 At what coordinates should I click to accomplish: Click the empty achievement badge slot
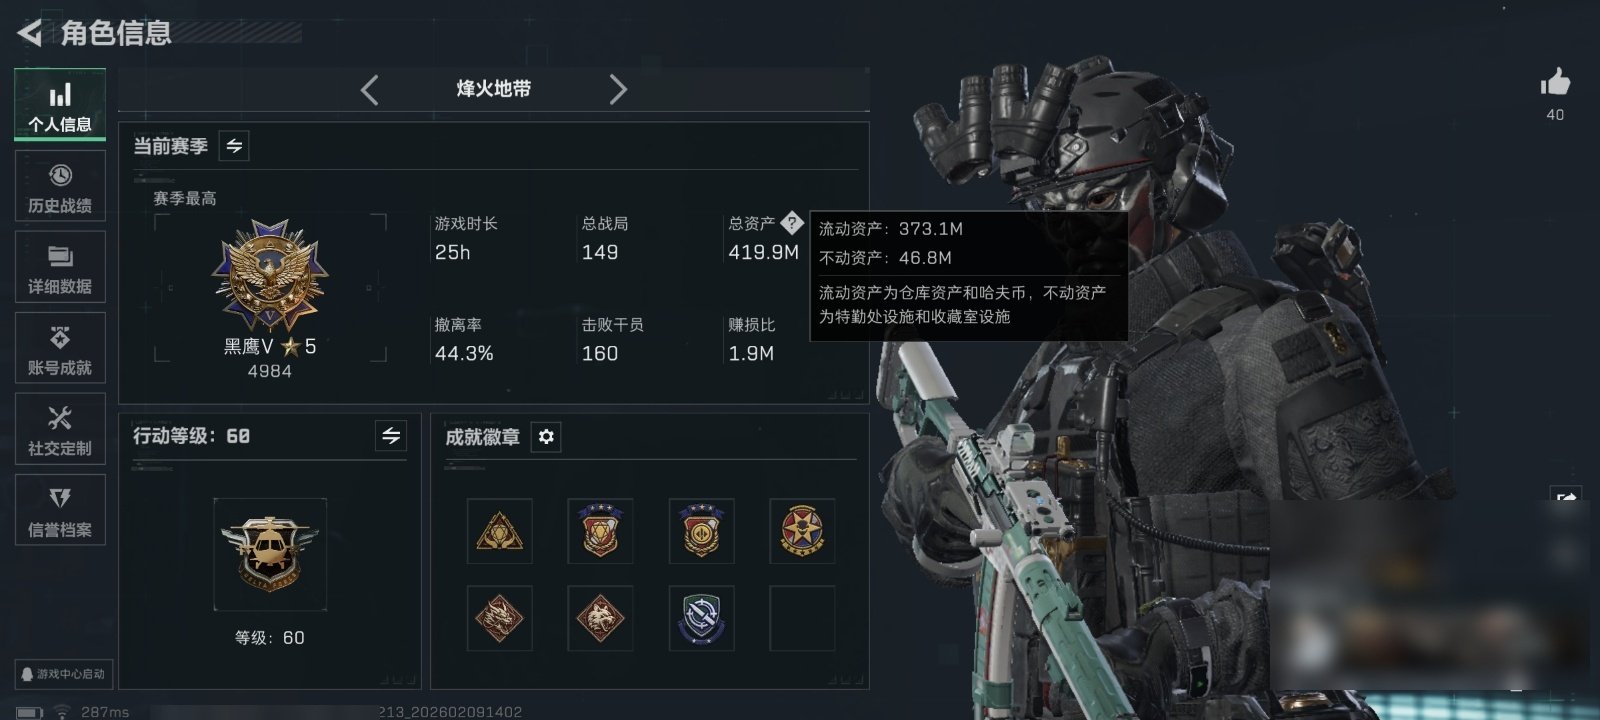[x=802, y=618]
